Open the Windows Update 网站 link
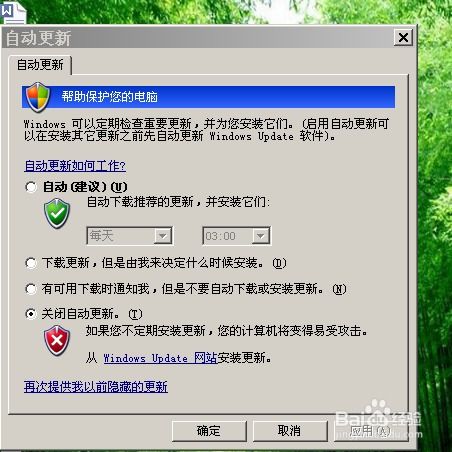This screenshot has height=452, width=452. [160, 358]
